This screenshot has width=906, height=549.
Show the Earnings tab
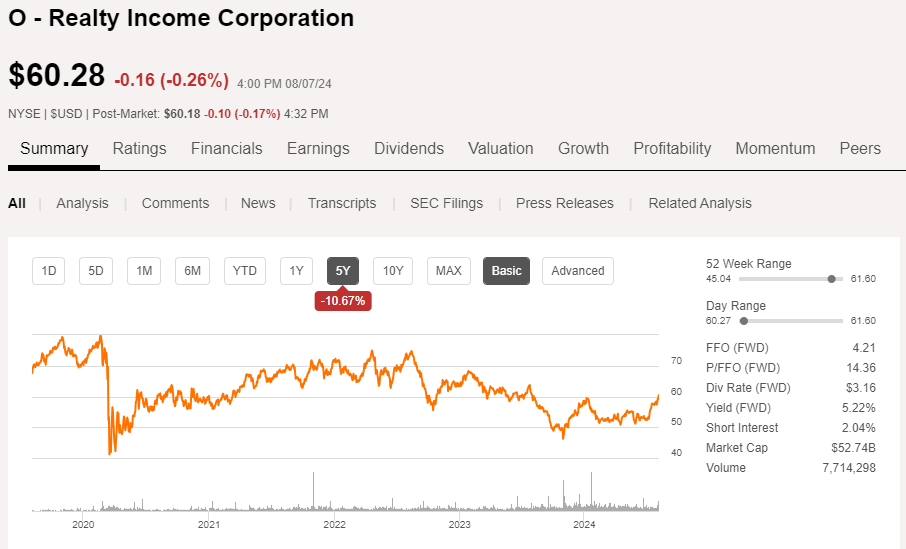click(x=318, y=148)
